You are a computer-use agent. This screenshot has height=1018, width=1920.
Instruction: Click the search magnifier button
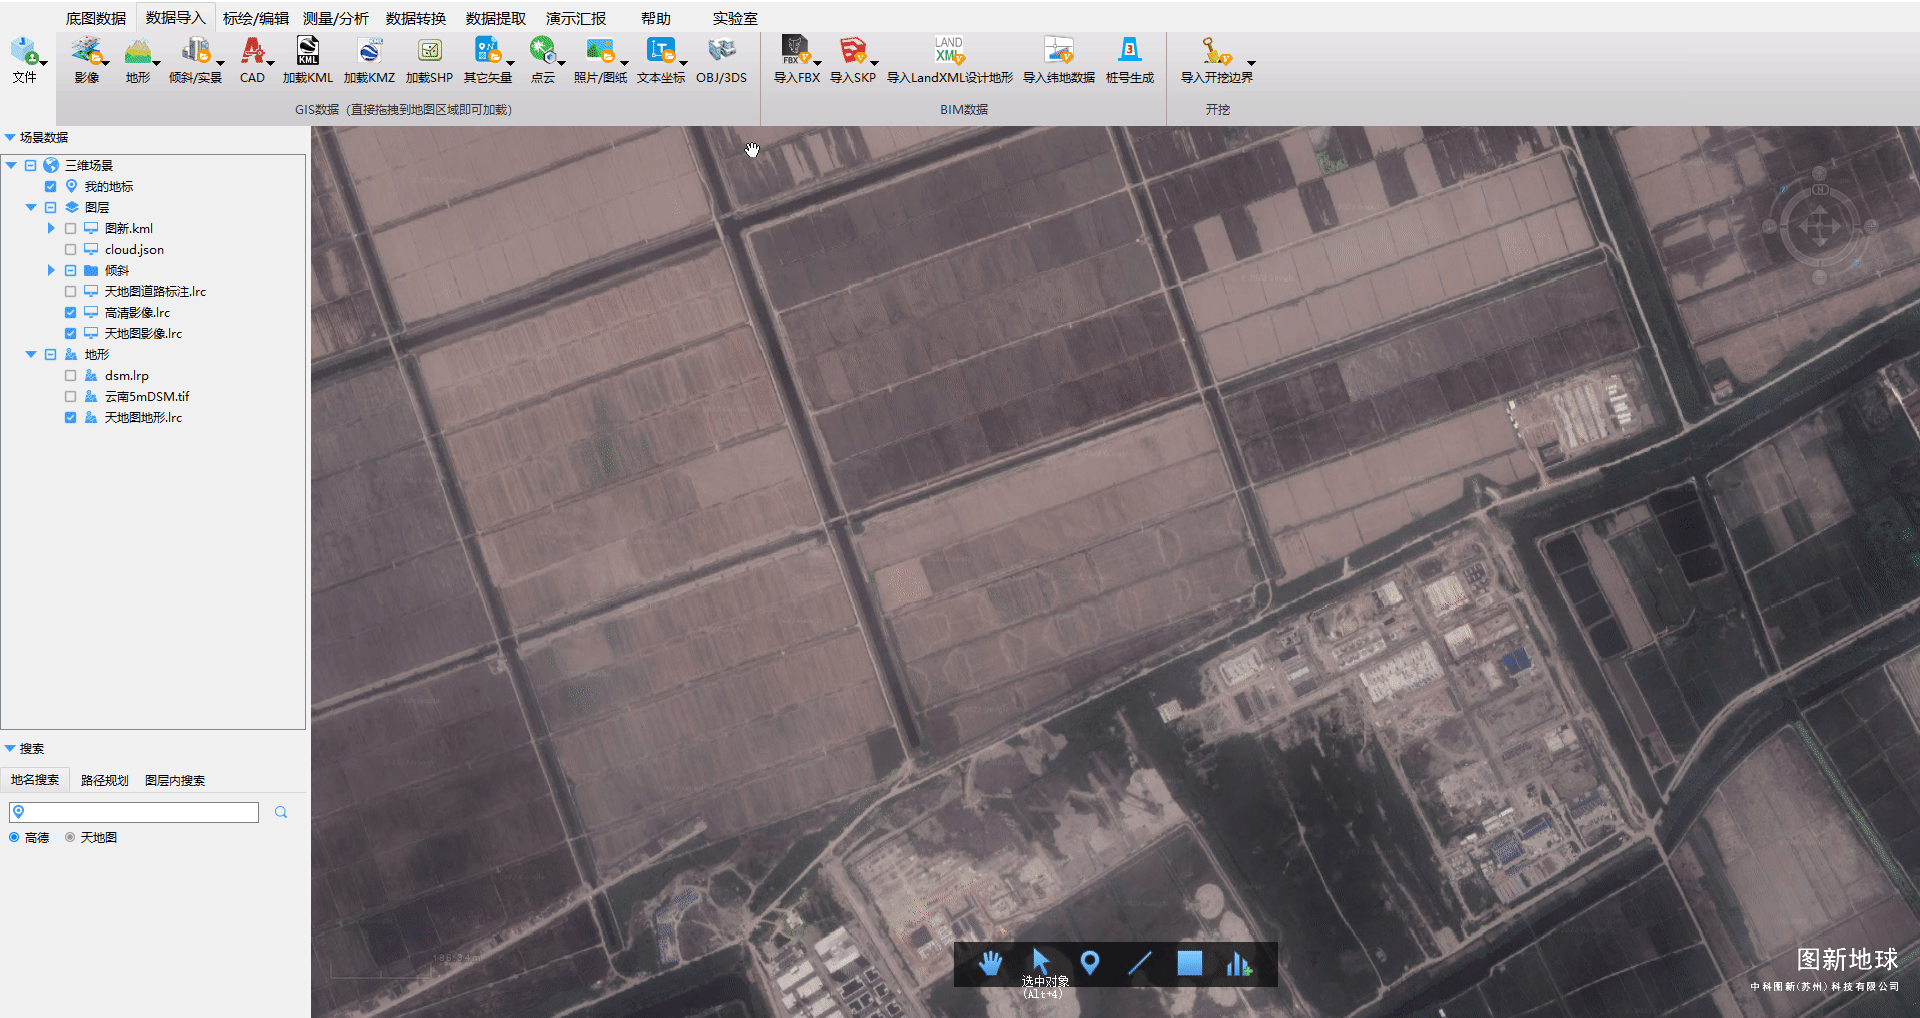pos(281,812)
